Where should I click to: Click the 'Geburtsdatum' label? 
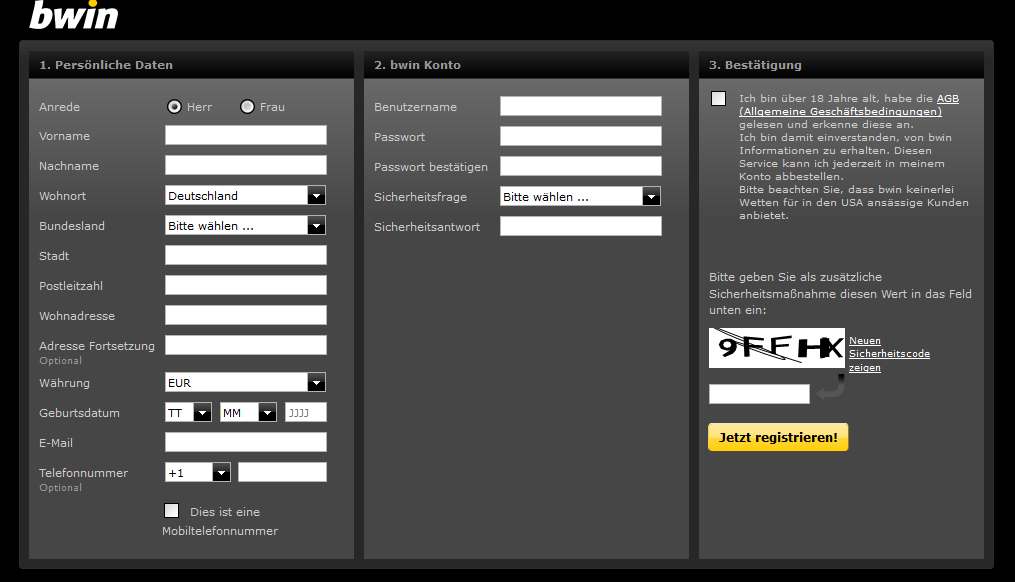tap(79, 413)
